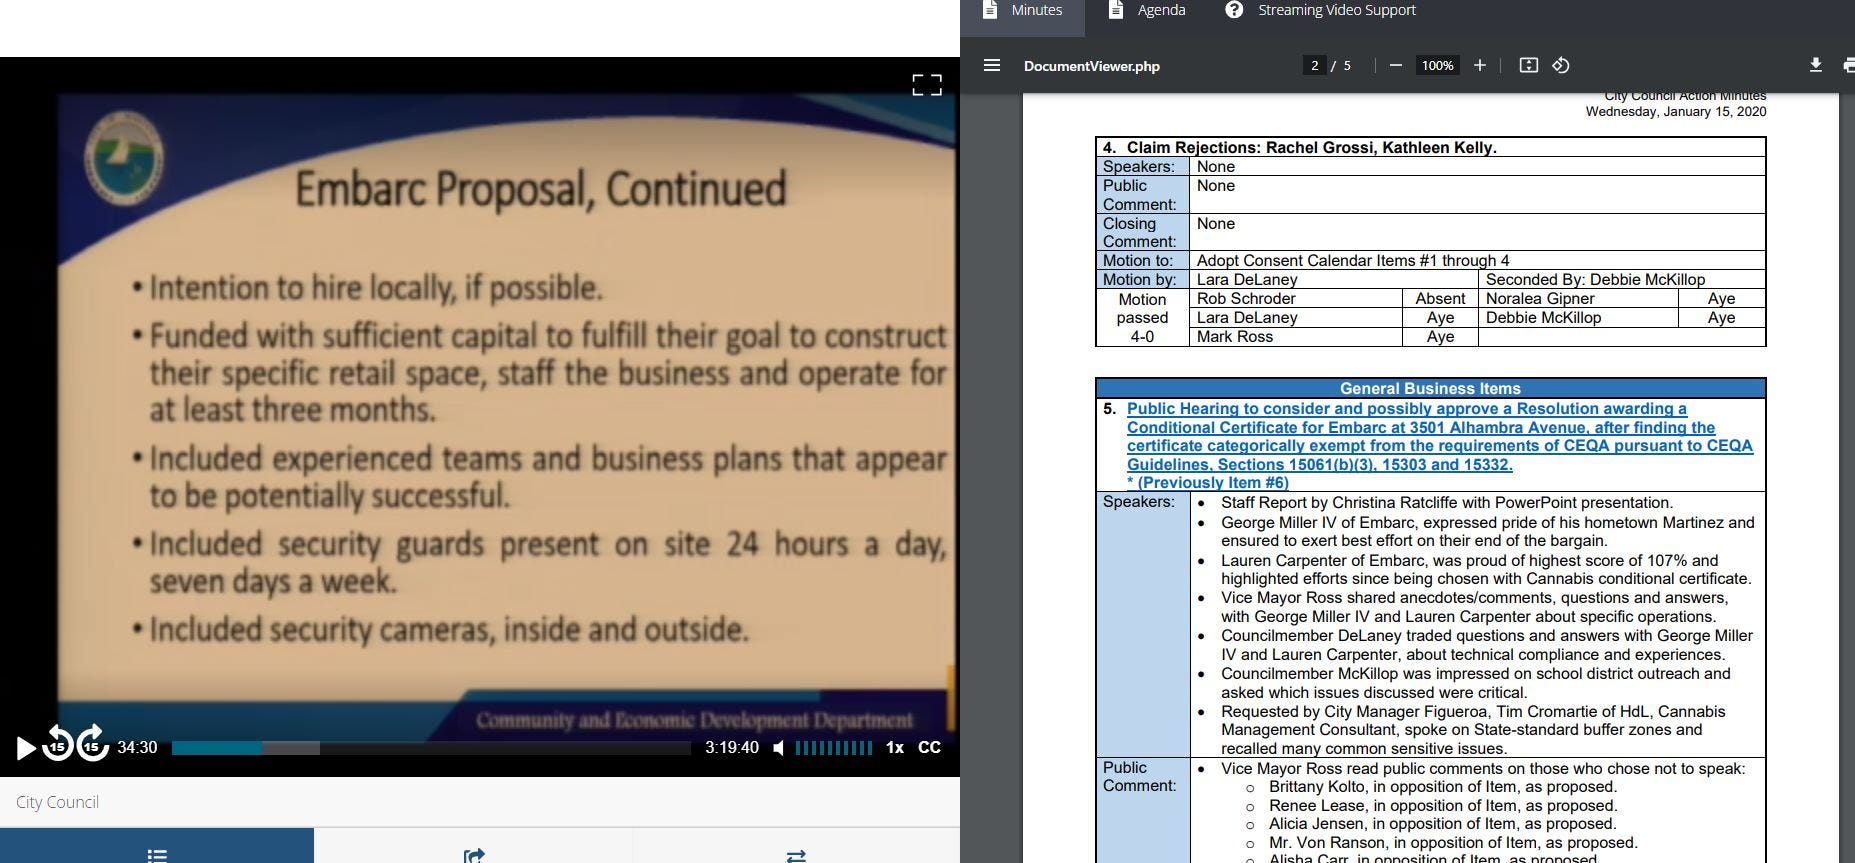Seek on the video progress bar

point(431,747)
